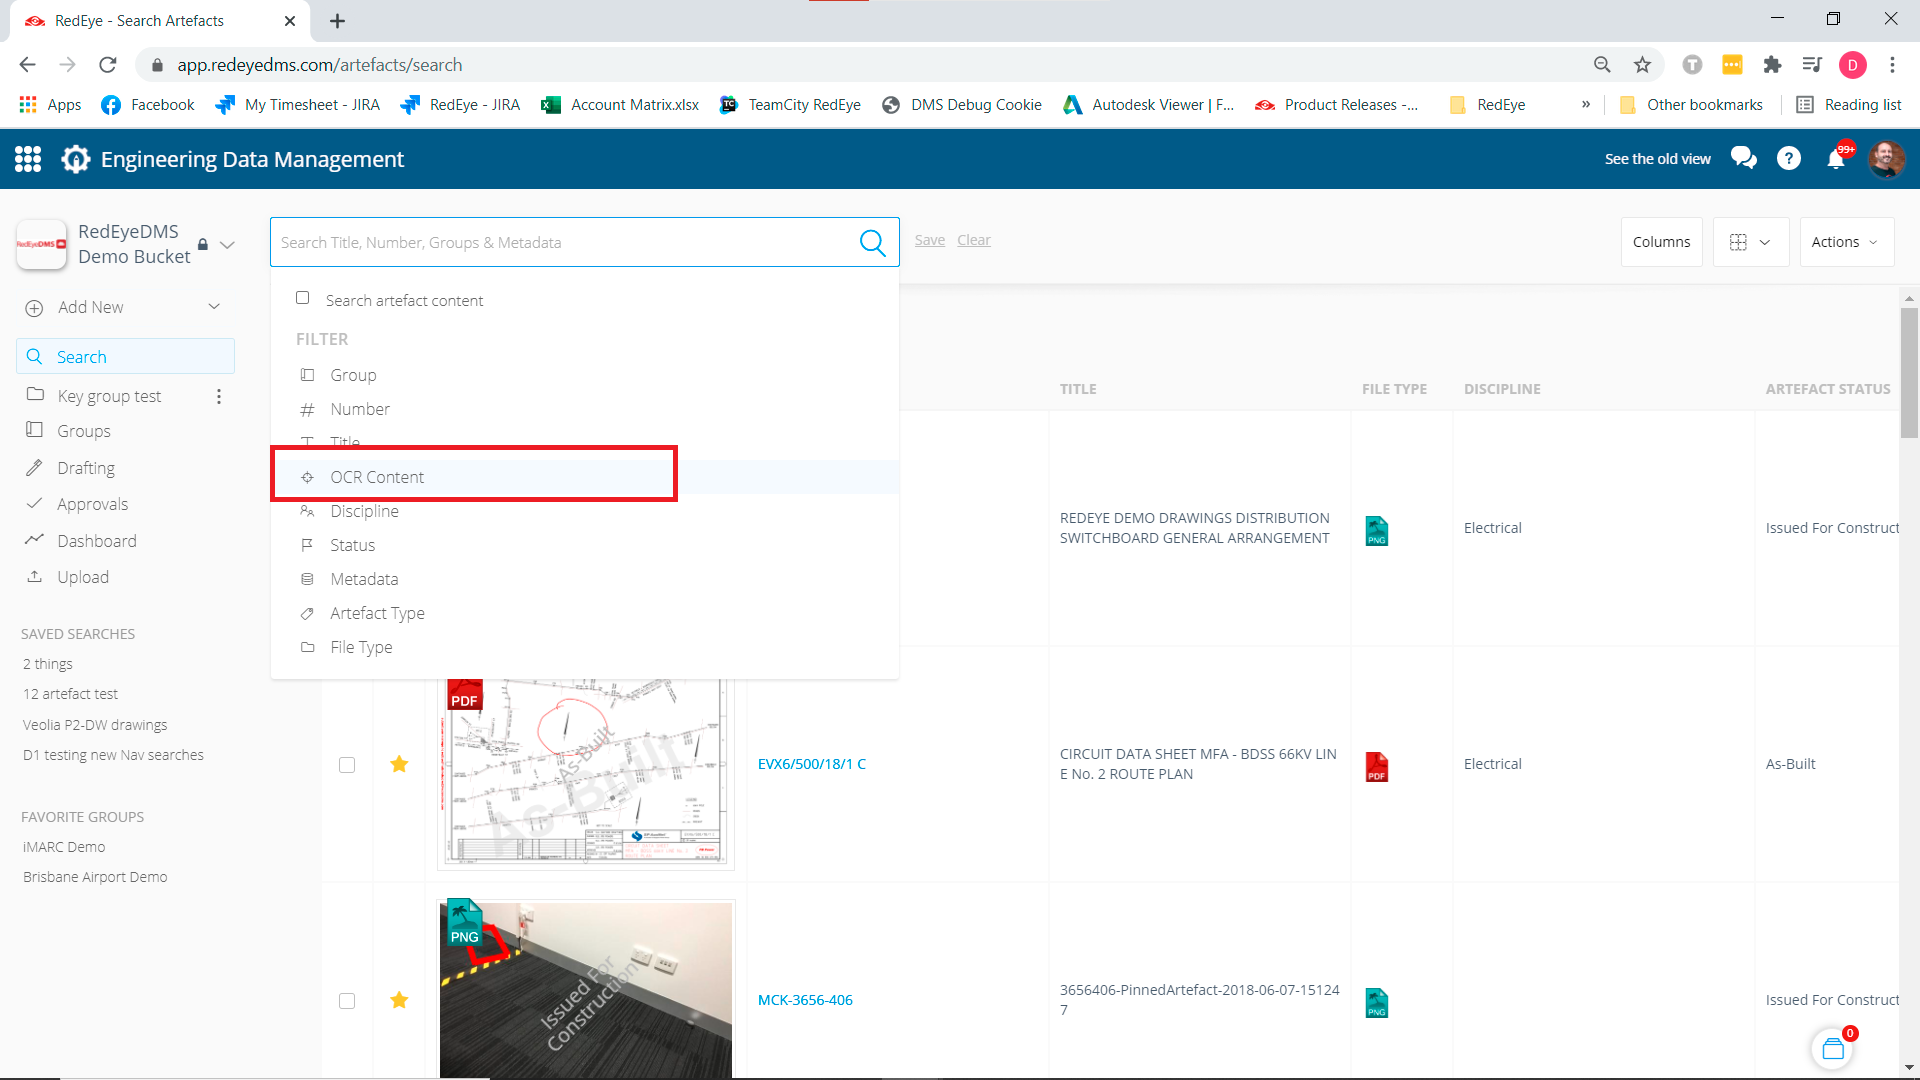1920x1080 pixels.
Task: Click the search magnifier icon in search box
Action: [872, 242]
